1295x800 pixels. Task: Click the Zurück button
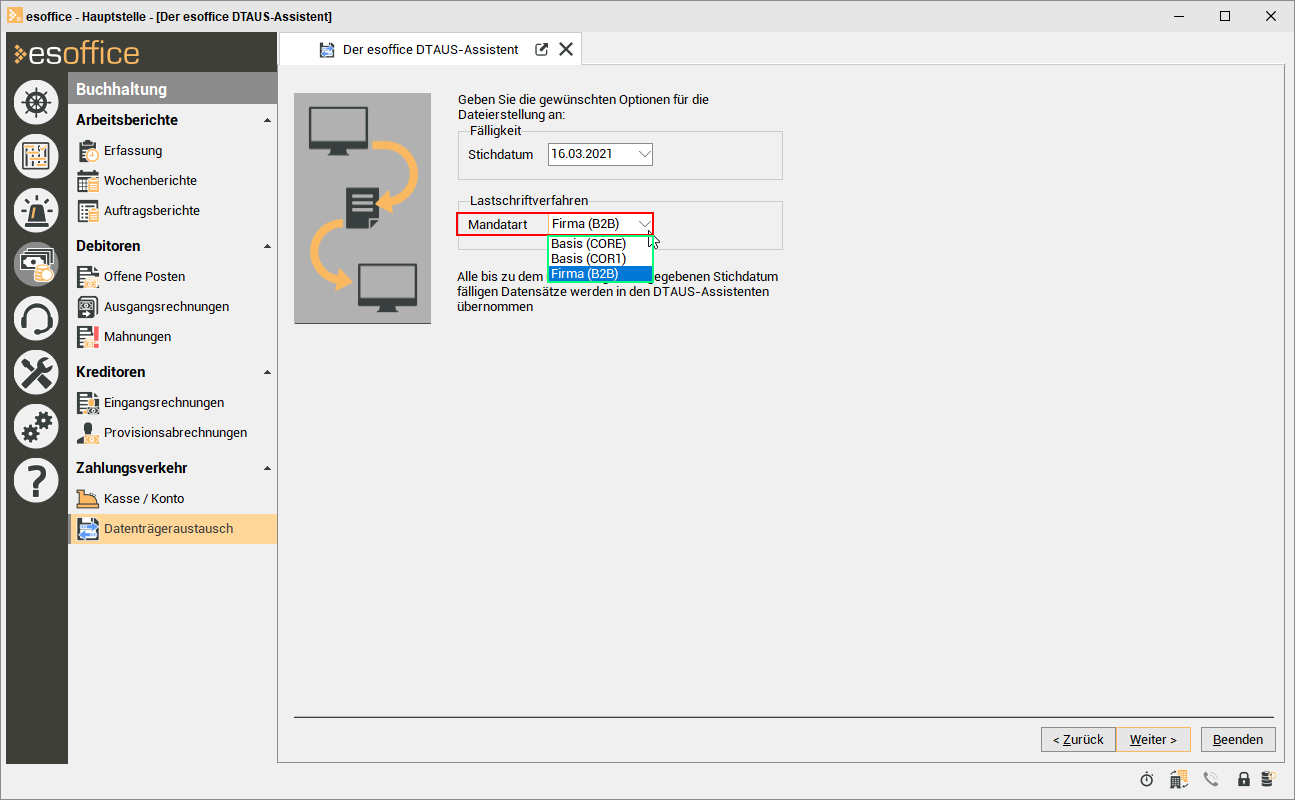coord(1078,740)
